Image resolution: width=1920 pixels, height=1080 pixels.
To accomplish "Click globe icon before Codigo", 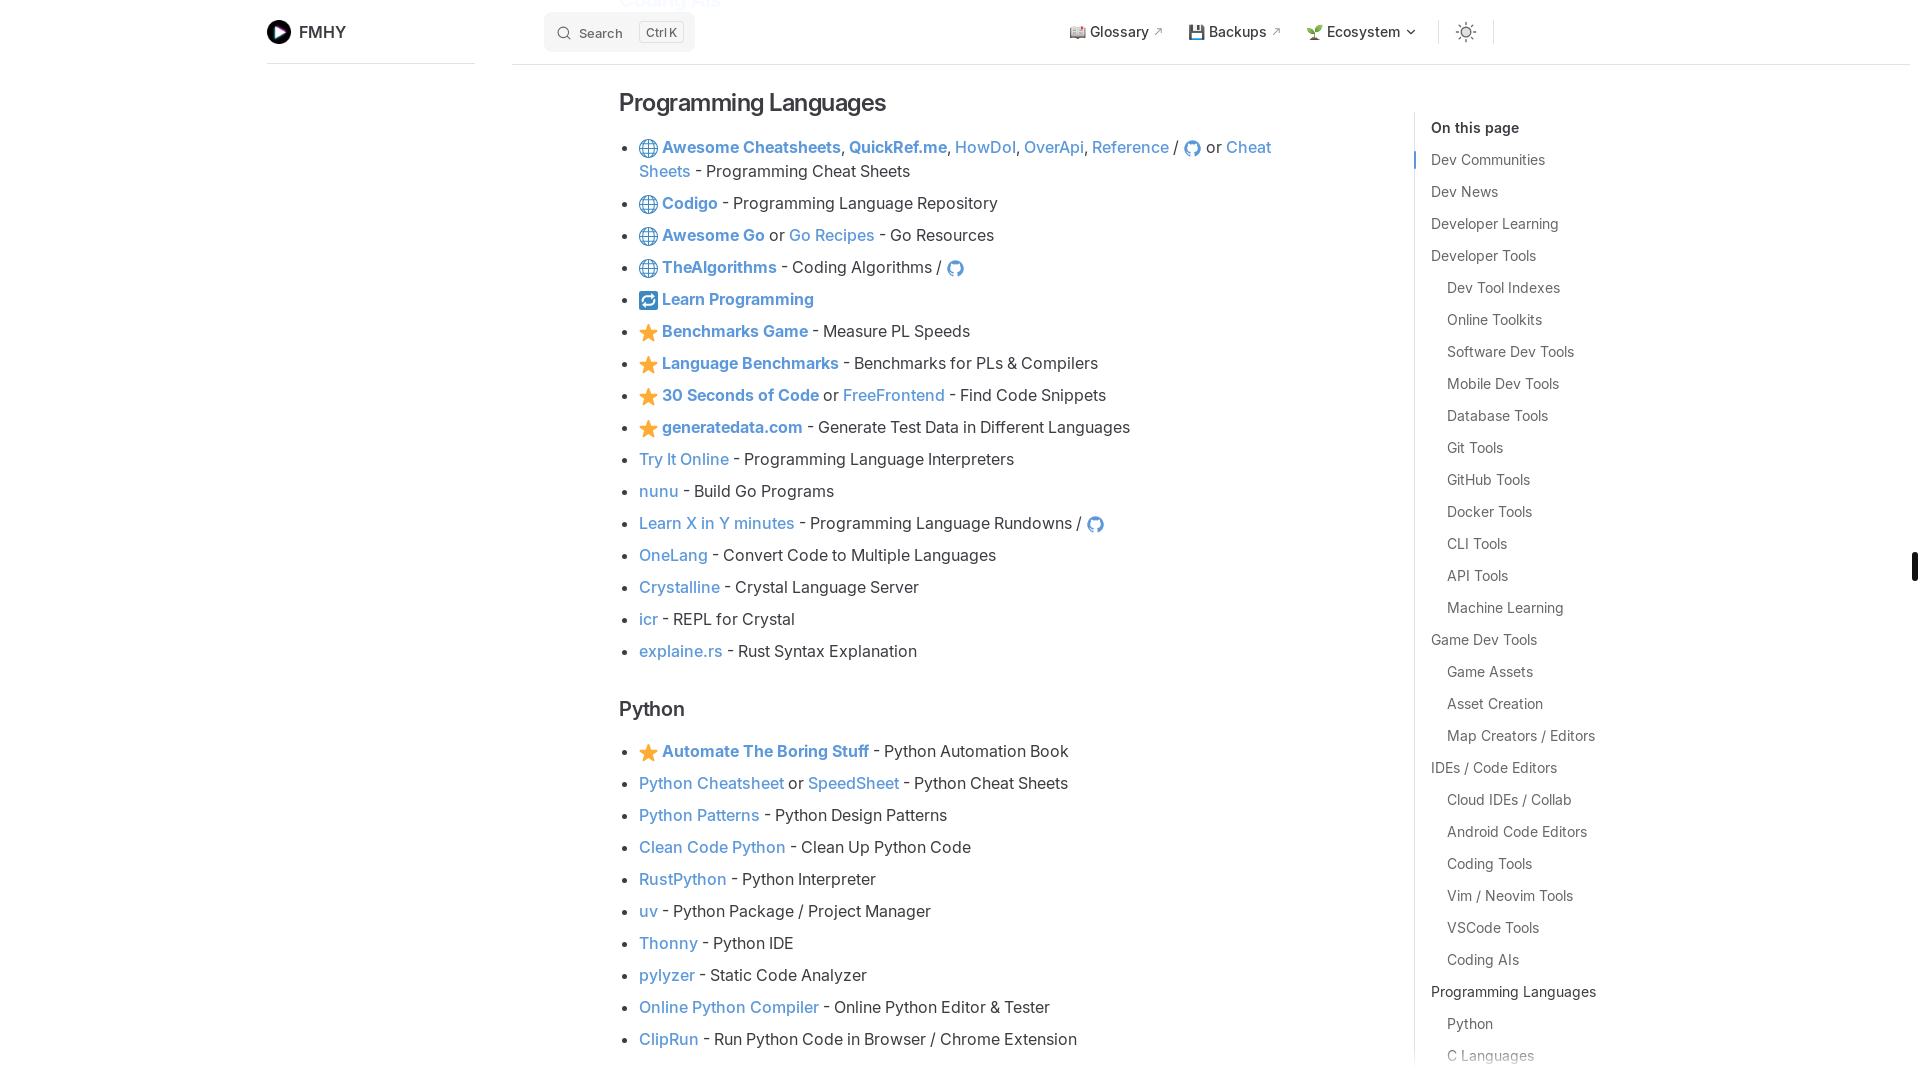I will tap(648, 204).
